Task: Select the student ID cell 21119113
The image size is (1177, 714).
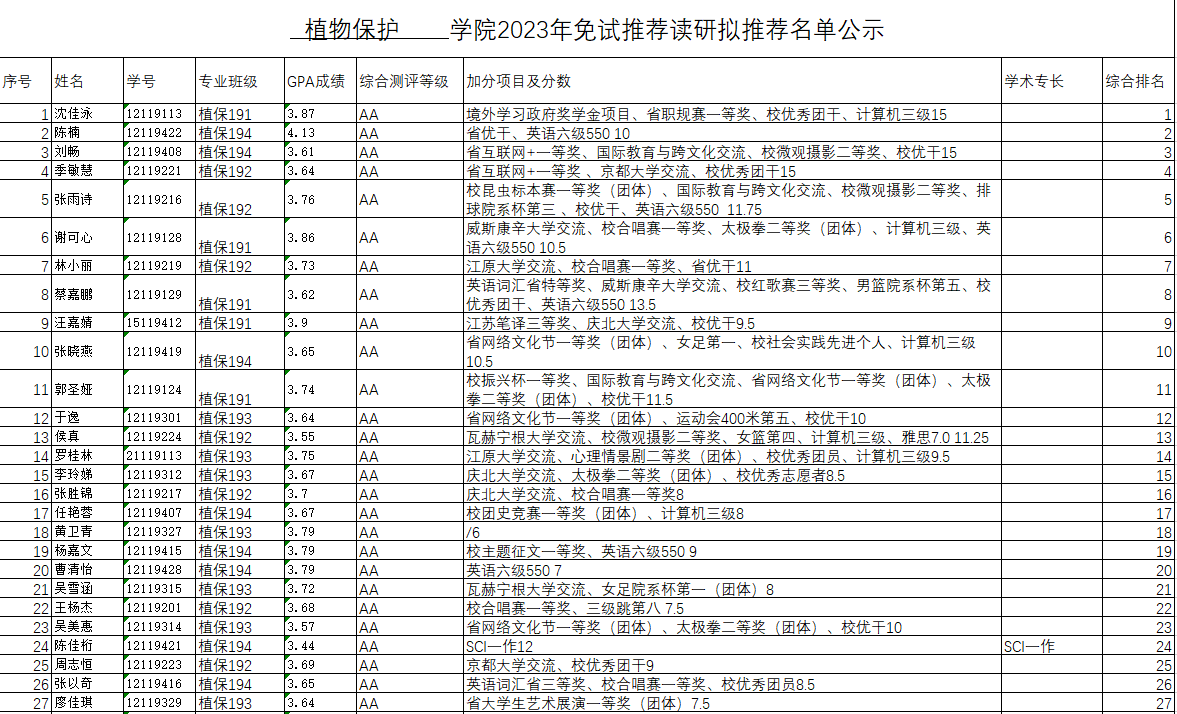Action: [x=159, y=456]
